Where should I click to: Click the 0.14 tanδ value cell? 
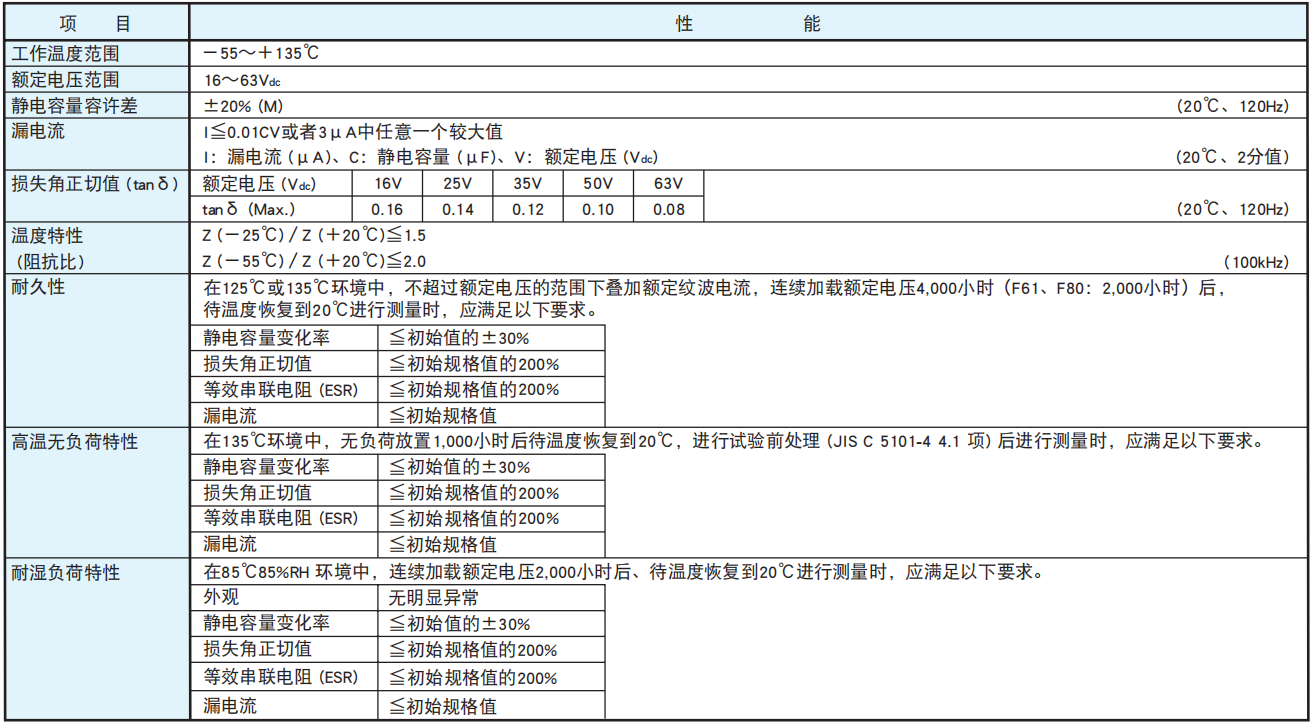coord(458,209)
